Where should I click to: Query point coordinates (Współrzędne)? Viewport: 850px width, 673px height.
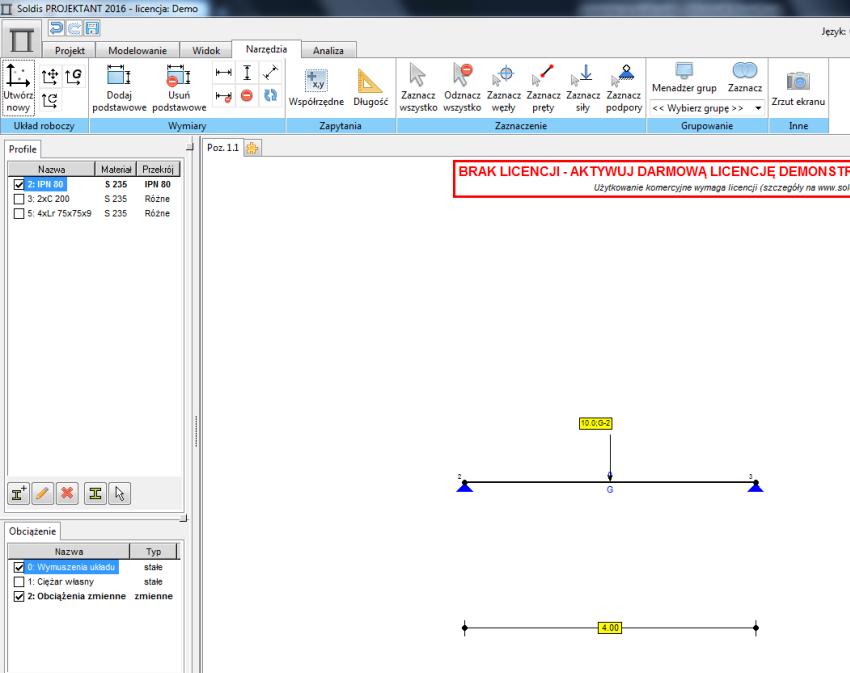tap(316, 88)
